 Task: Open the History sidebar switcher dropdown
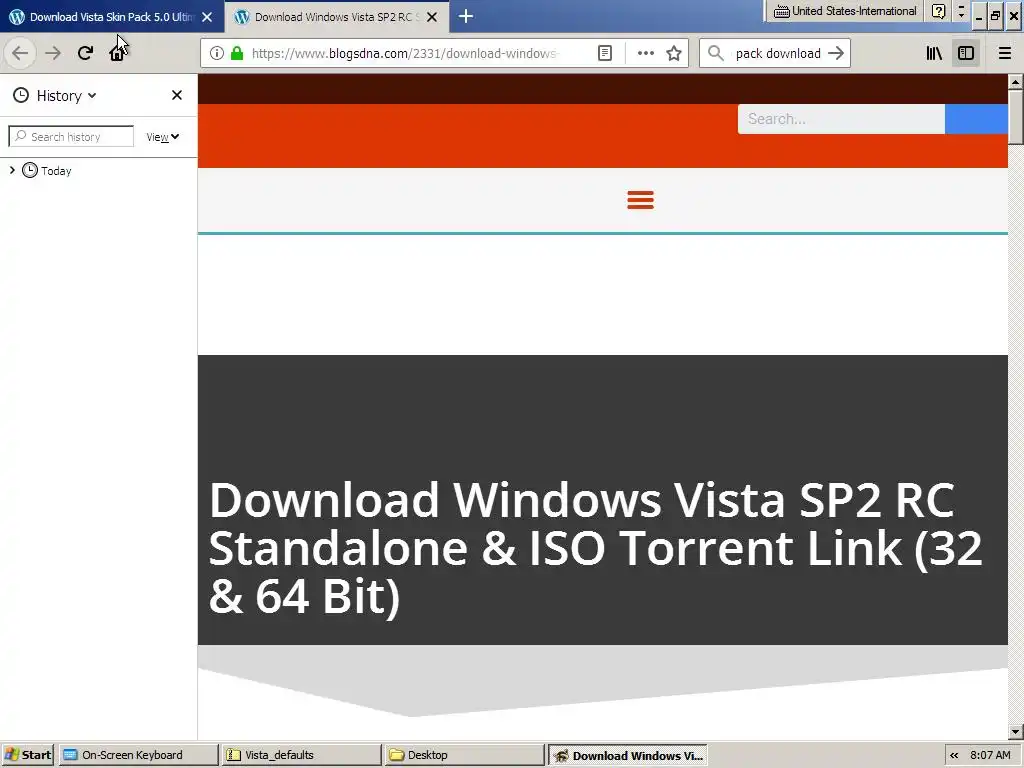tap(55, 95)
